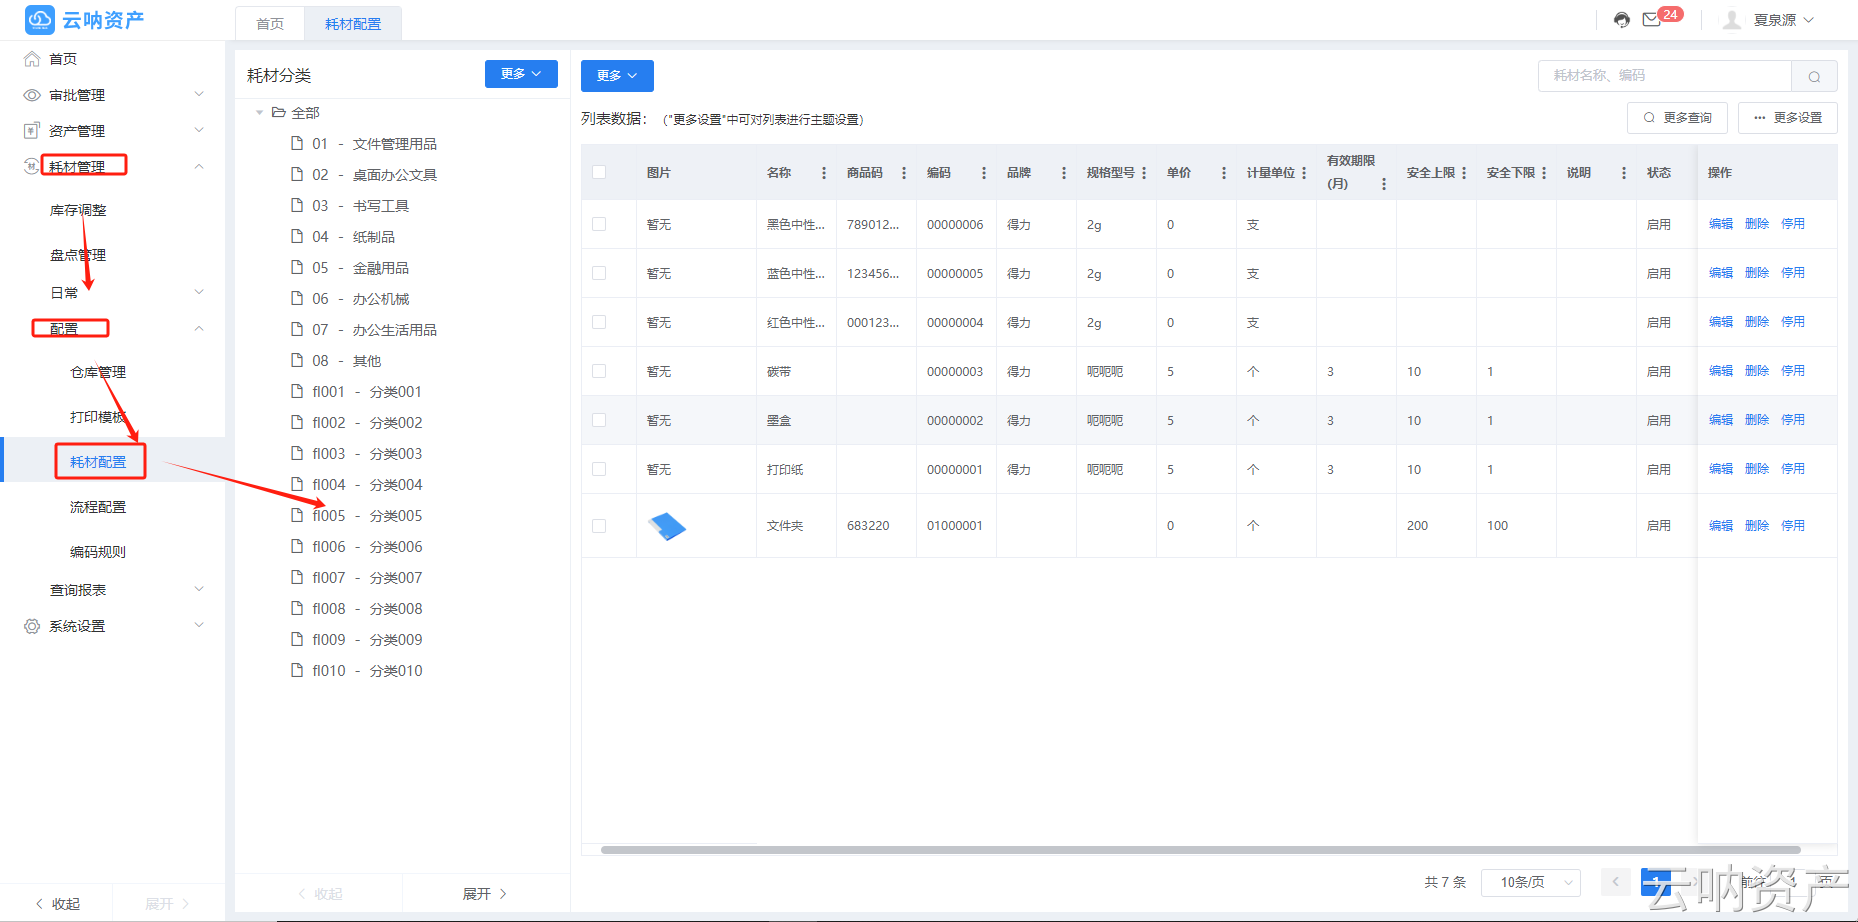Click the user avatar icon

[x=1732, y=20]
